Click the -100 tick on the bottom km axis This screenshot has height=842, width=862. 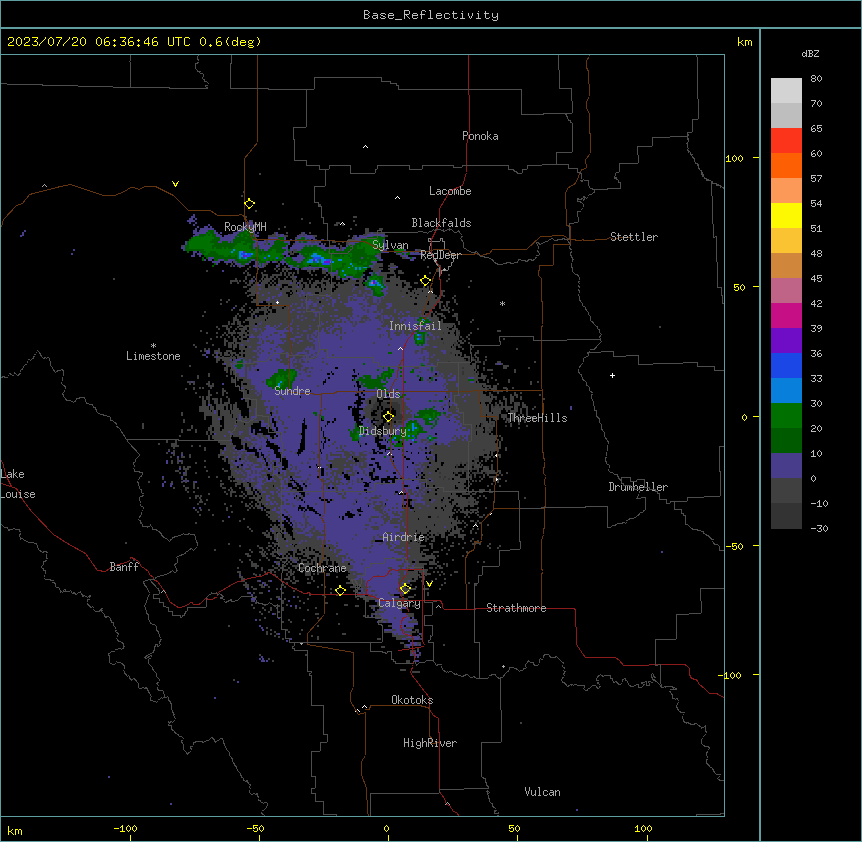pos(125,828)
